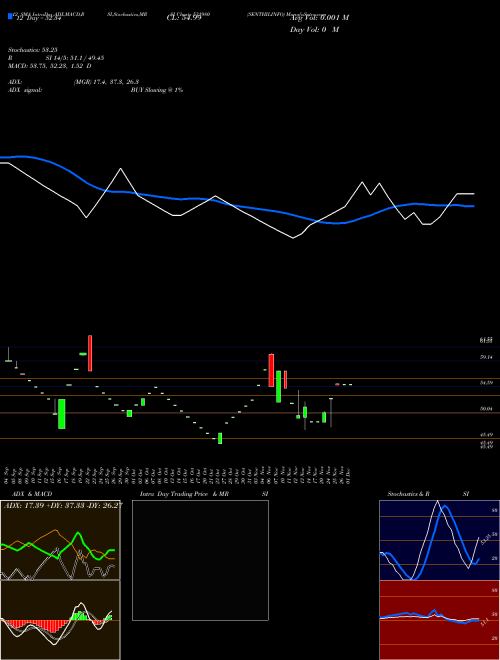Screen dimensions: 500x660
Task: Click the 54.59 price axis label
Action: (x=486, y=383)
